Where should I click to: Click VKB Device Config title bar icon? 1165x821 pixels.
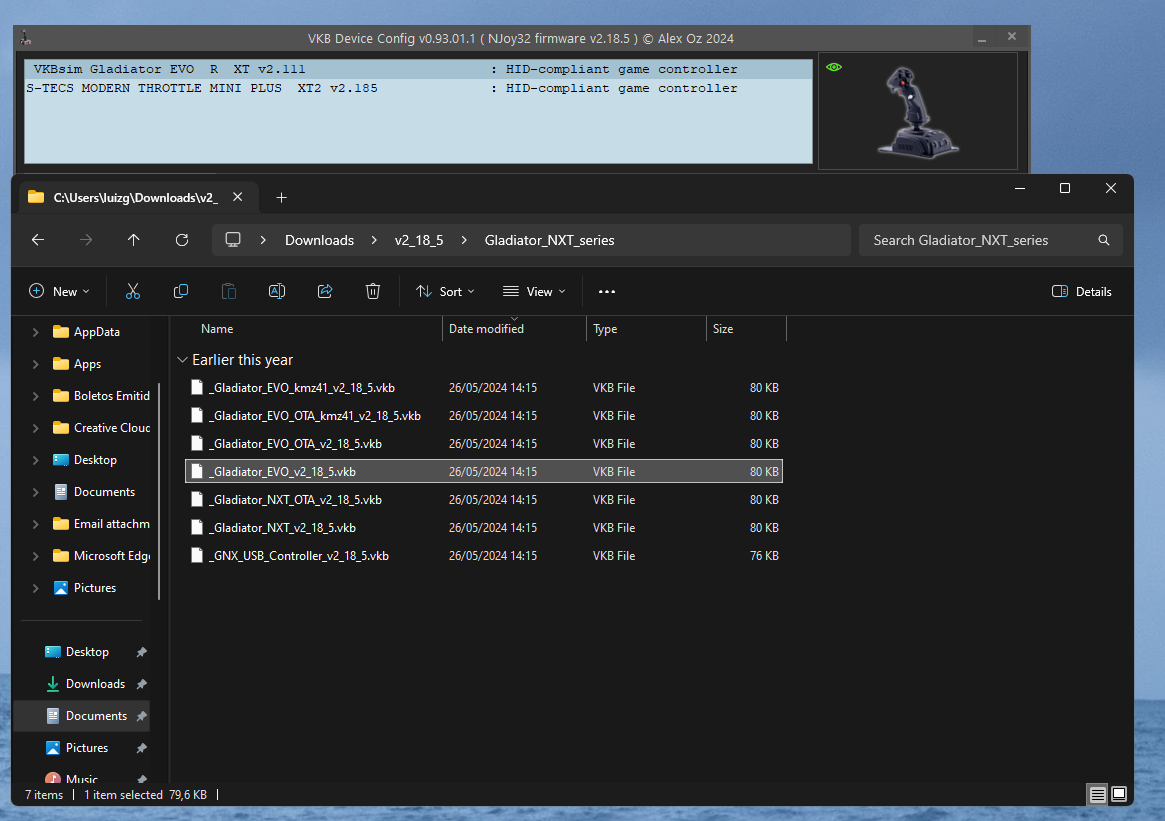pyautogui.click(x=25, y=38)
